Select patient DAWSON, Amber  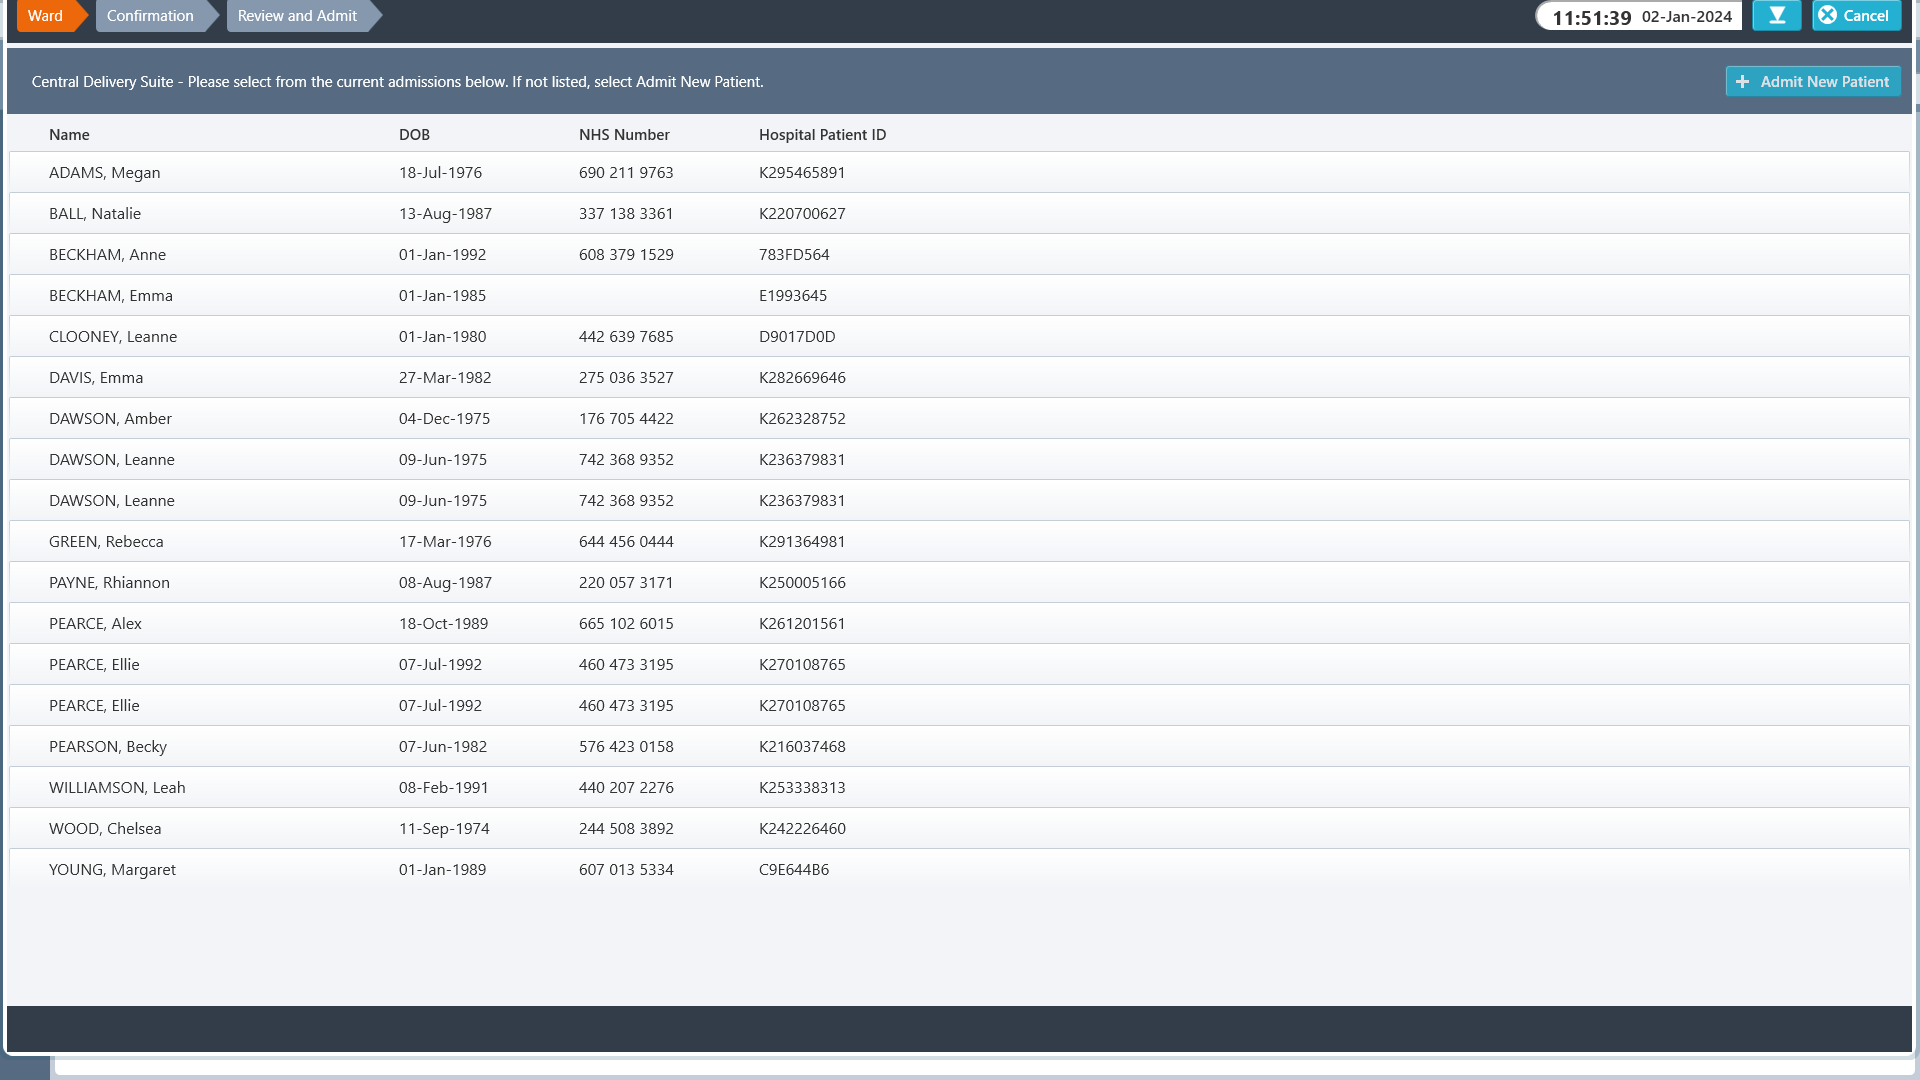[x=959, y=418]
